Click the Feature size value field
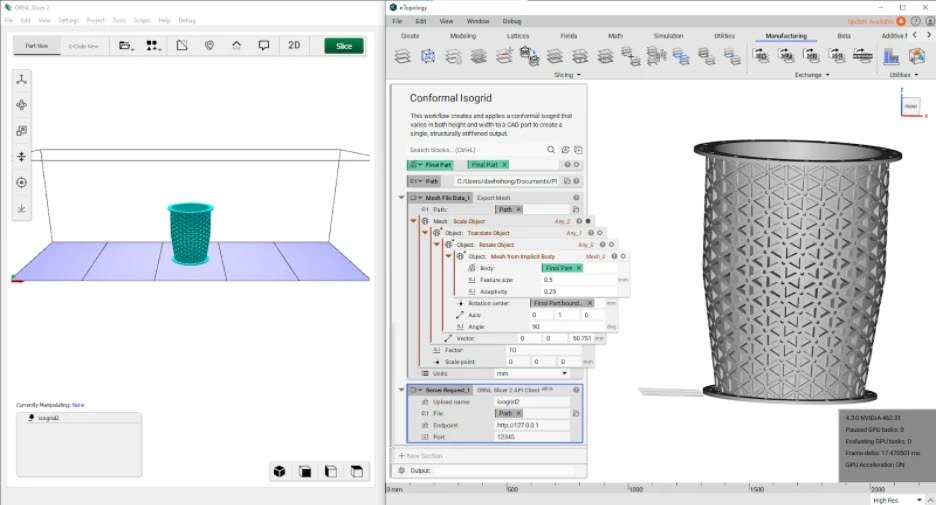 (x=579, y=279)
